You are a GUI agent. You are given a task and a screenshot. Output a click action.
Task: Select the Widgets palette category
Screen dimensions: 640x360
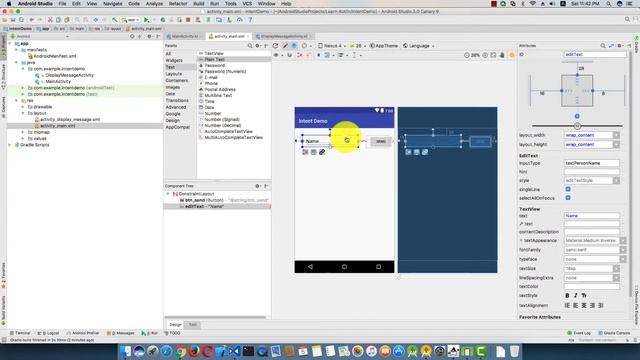click(174, 60)
